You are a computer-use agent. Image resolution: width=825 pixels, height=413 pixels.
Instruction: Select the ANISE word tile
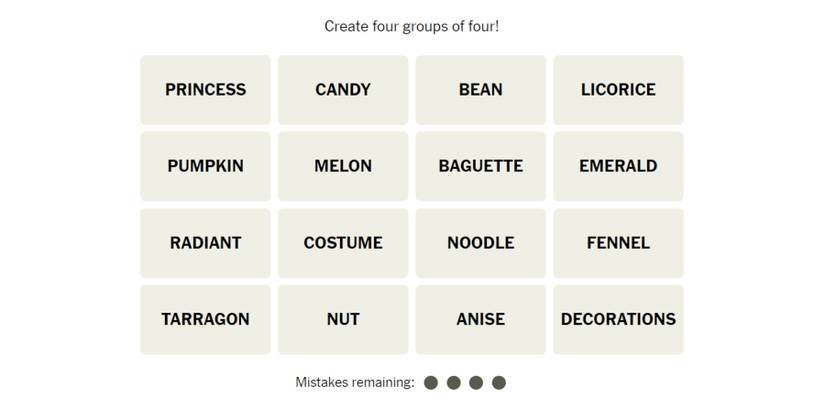[x=481, y=320]
